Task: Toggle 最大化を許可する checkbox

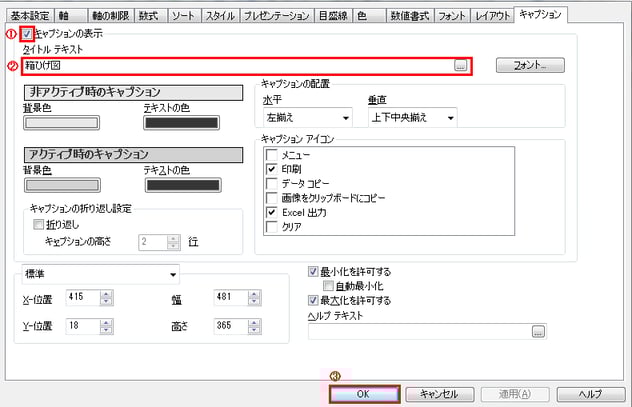Action: (313, 301)
